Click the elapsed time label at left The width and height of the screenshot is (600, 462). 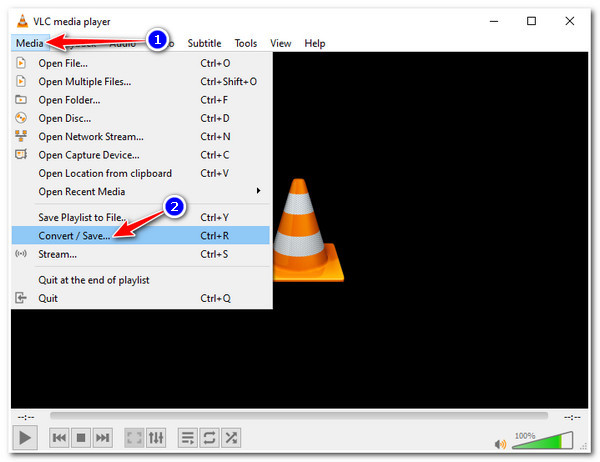(x=26, y=417)
